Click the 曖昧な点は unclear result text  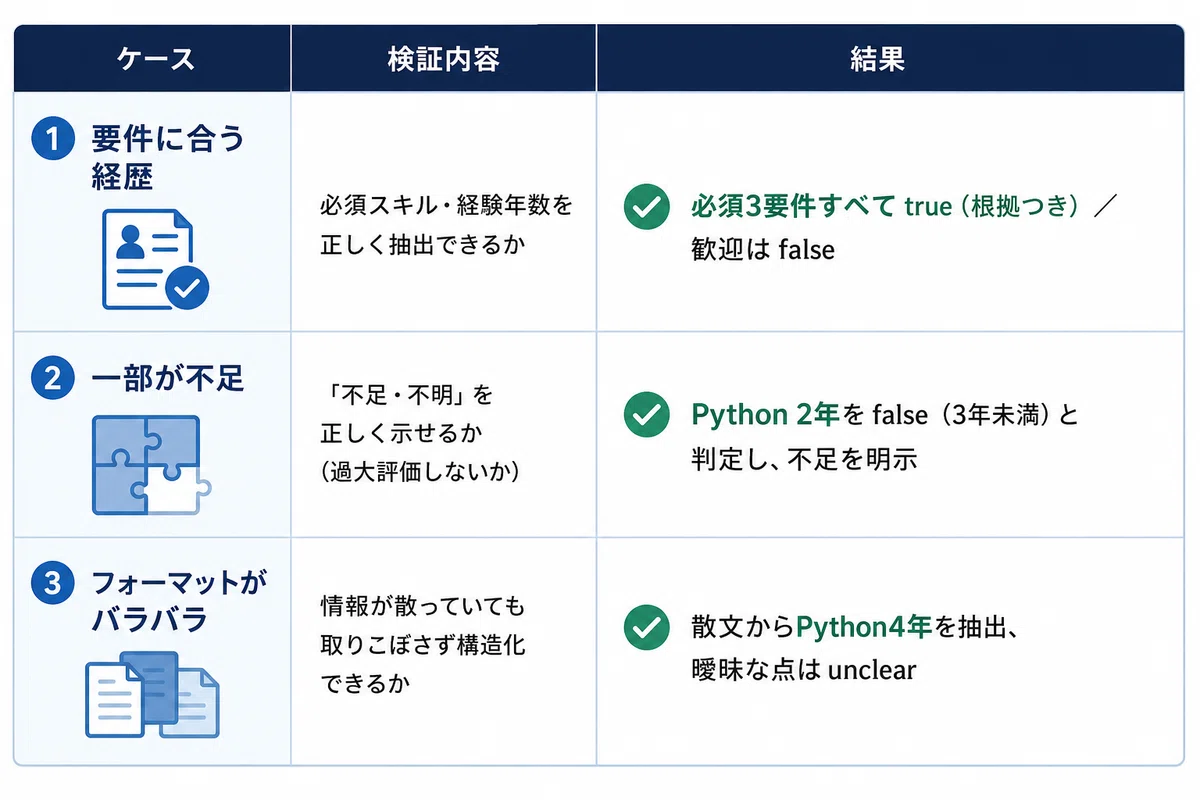(803, 669)
